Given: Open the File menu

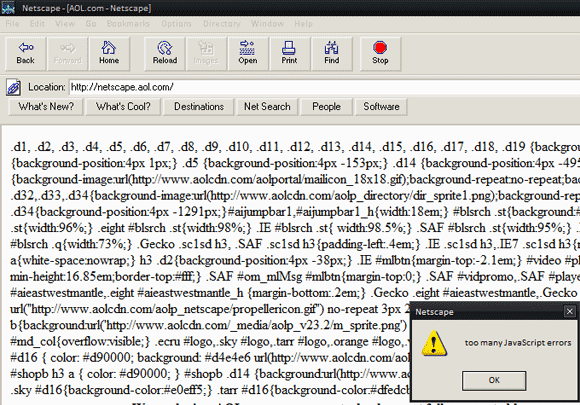Looking at the screenshot, I should 12,24.
